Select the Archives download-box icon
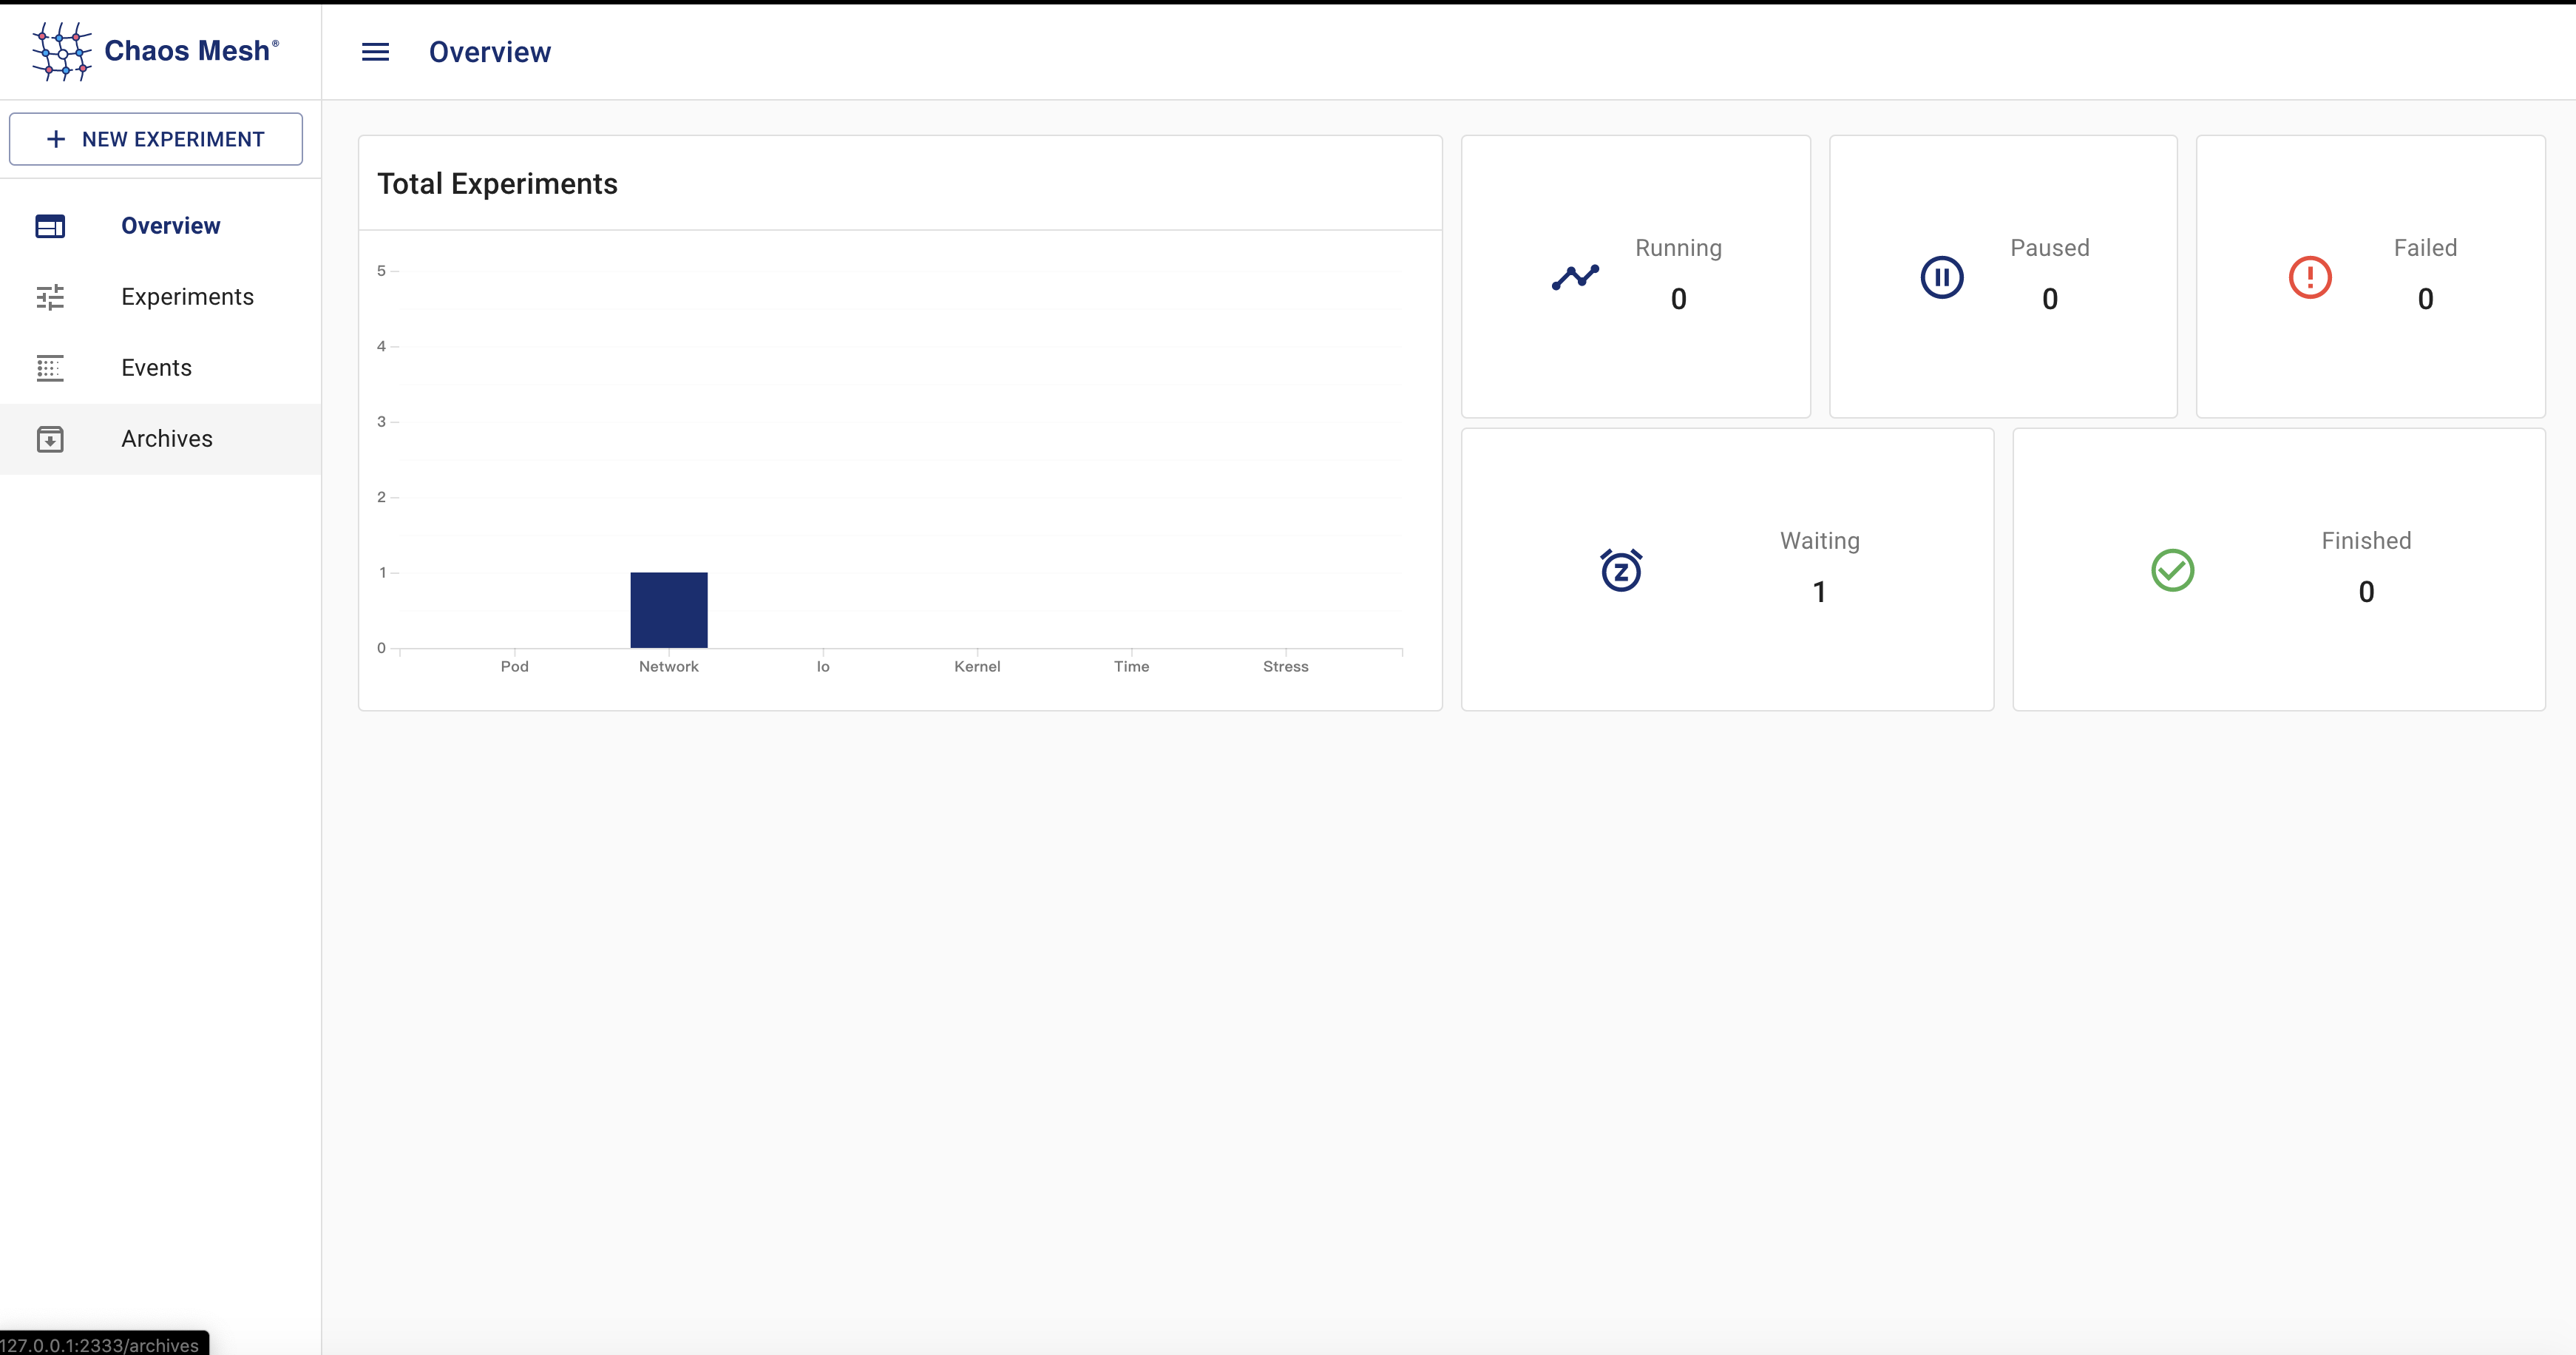The width and height of the screenshot is (2576, 1355). (x=50, y=439)
